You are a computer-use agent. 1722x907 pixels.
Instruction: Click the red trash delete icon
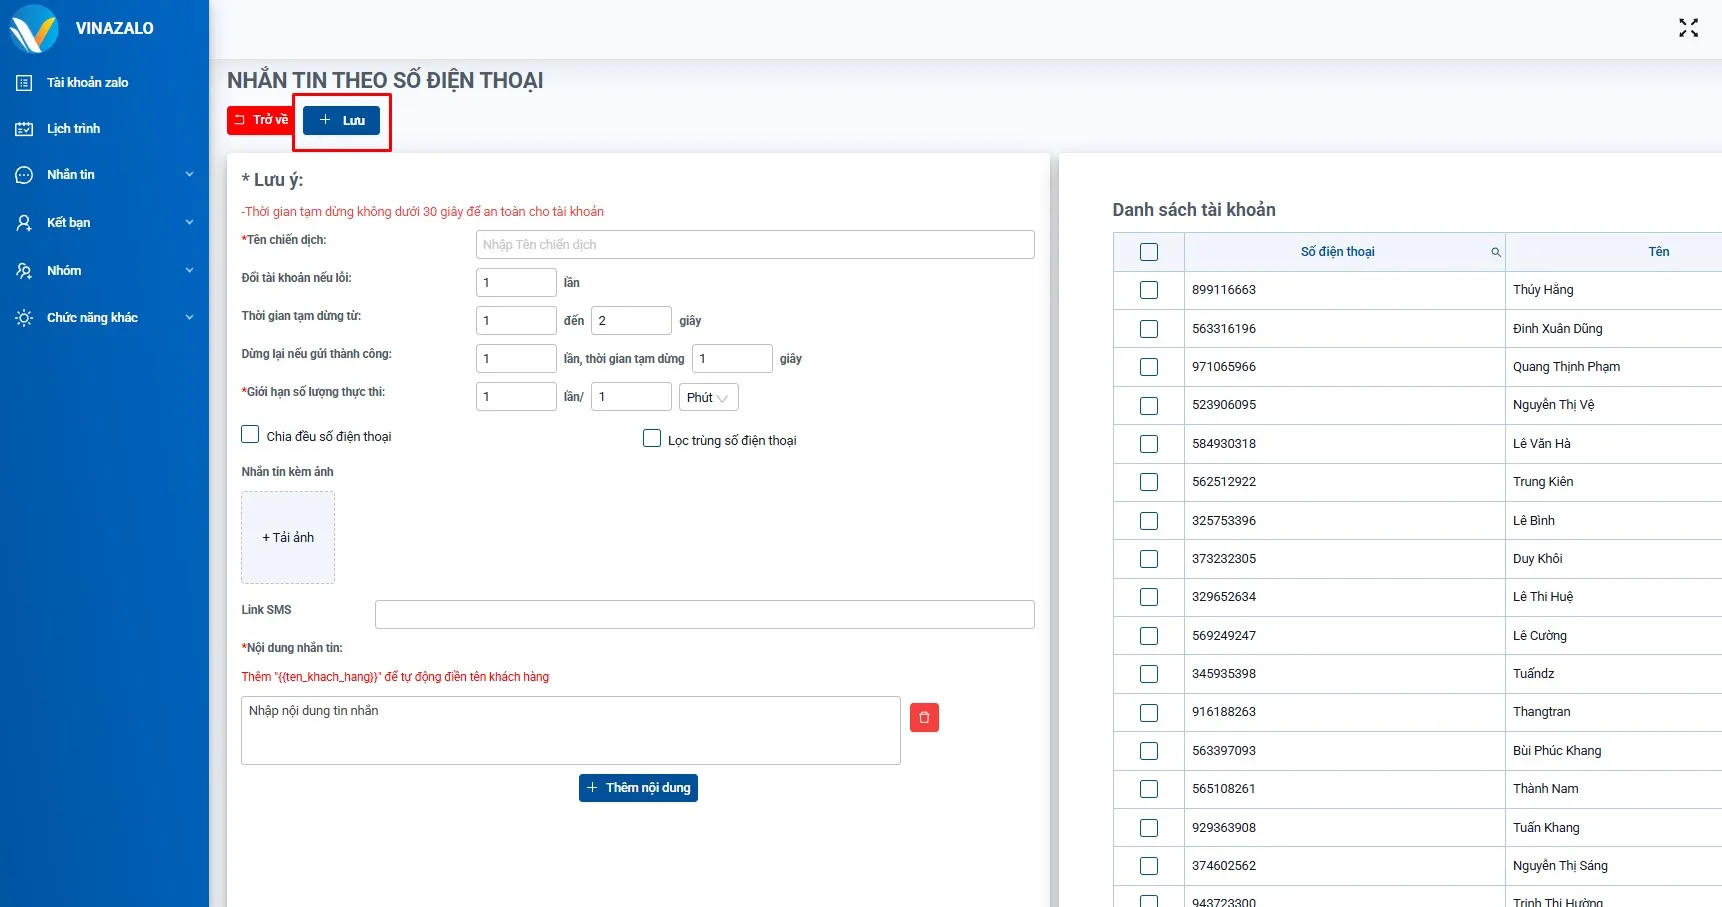pyautogui.click(x=924, y=717)
